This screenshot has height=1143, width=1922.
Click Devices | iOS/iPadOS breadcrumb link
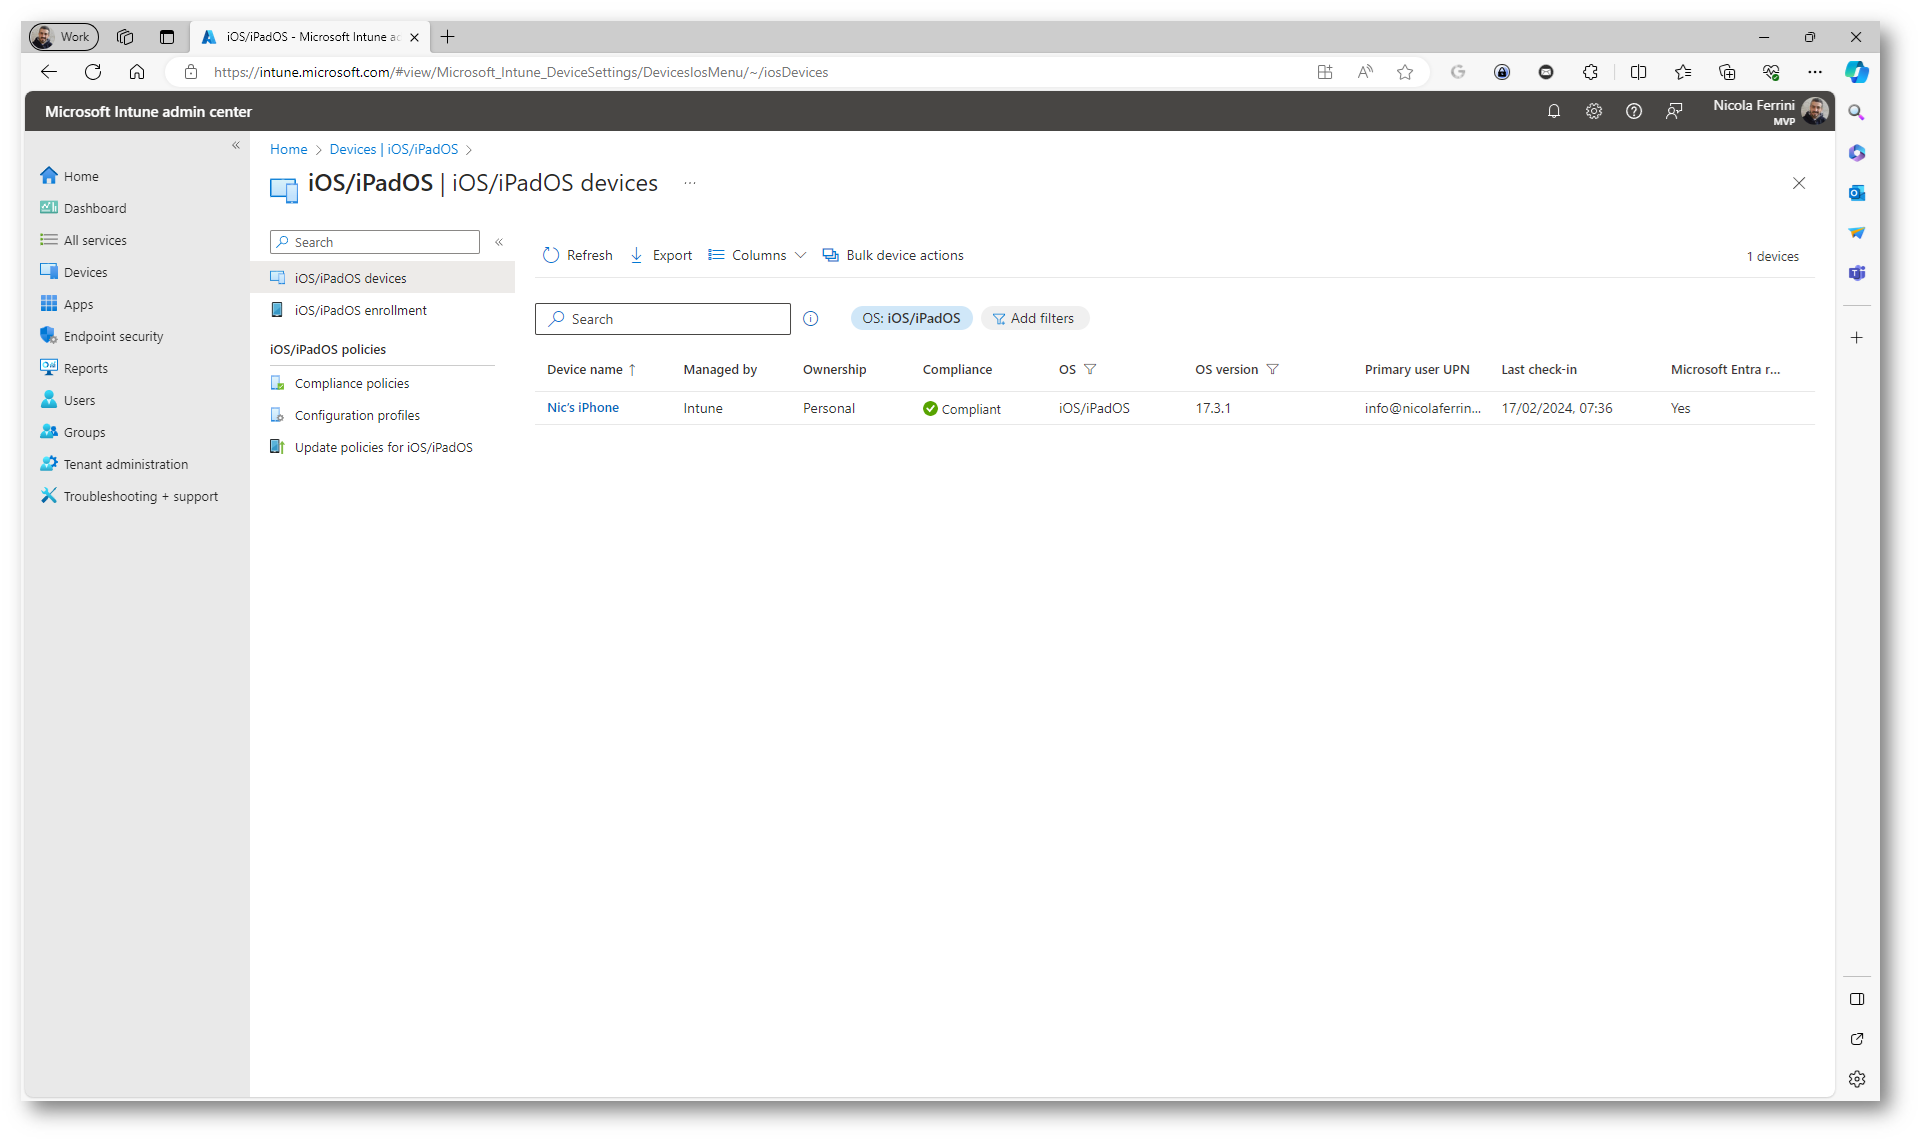(x=394, y=149)
